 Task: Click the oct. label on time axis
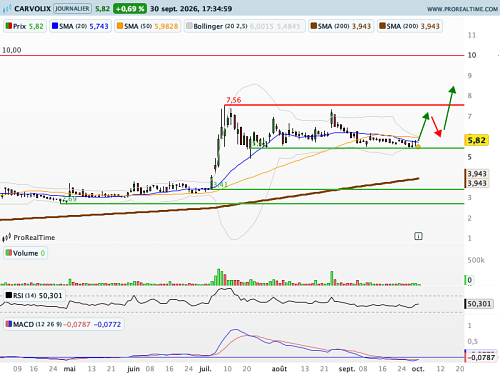pyautogui.click(x=418, y=369)
